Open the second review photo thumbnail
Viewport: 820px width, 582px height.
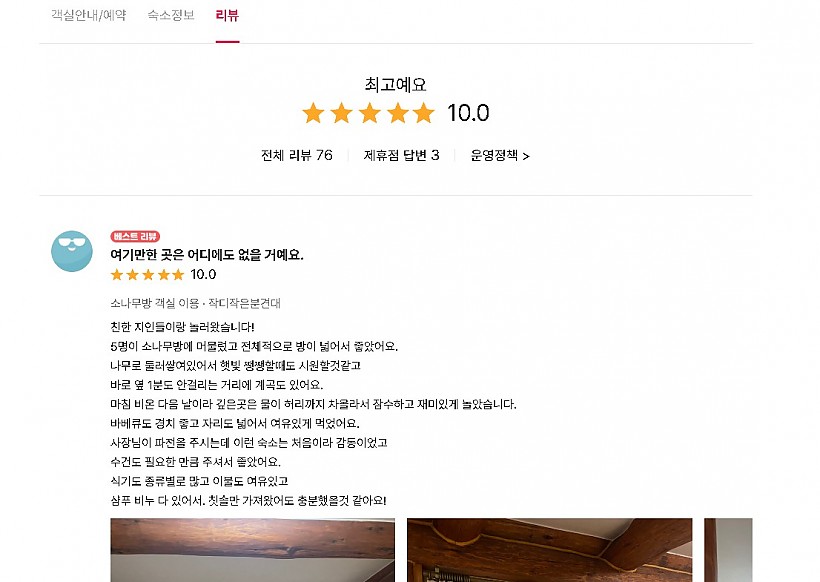[x=549, y=550]
